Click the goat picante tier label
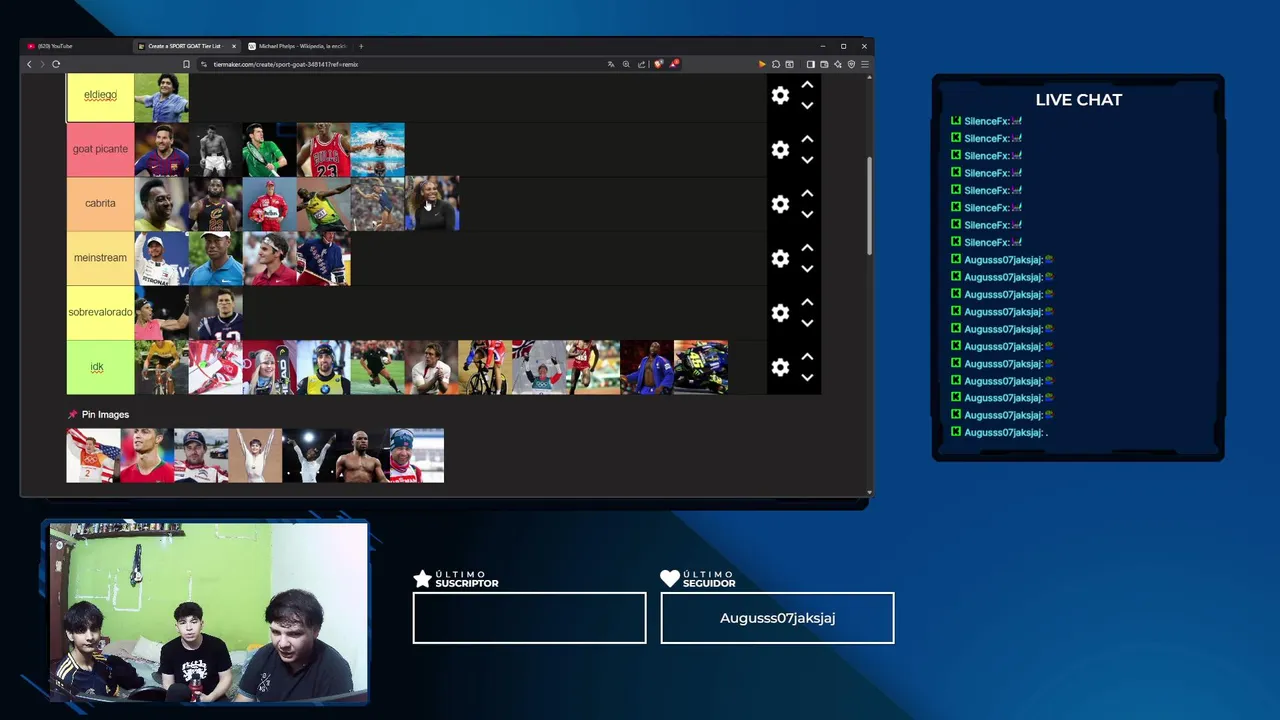This screenshot has width=1280, height=720. [100, 149]
